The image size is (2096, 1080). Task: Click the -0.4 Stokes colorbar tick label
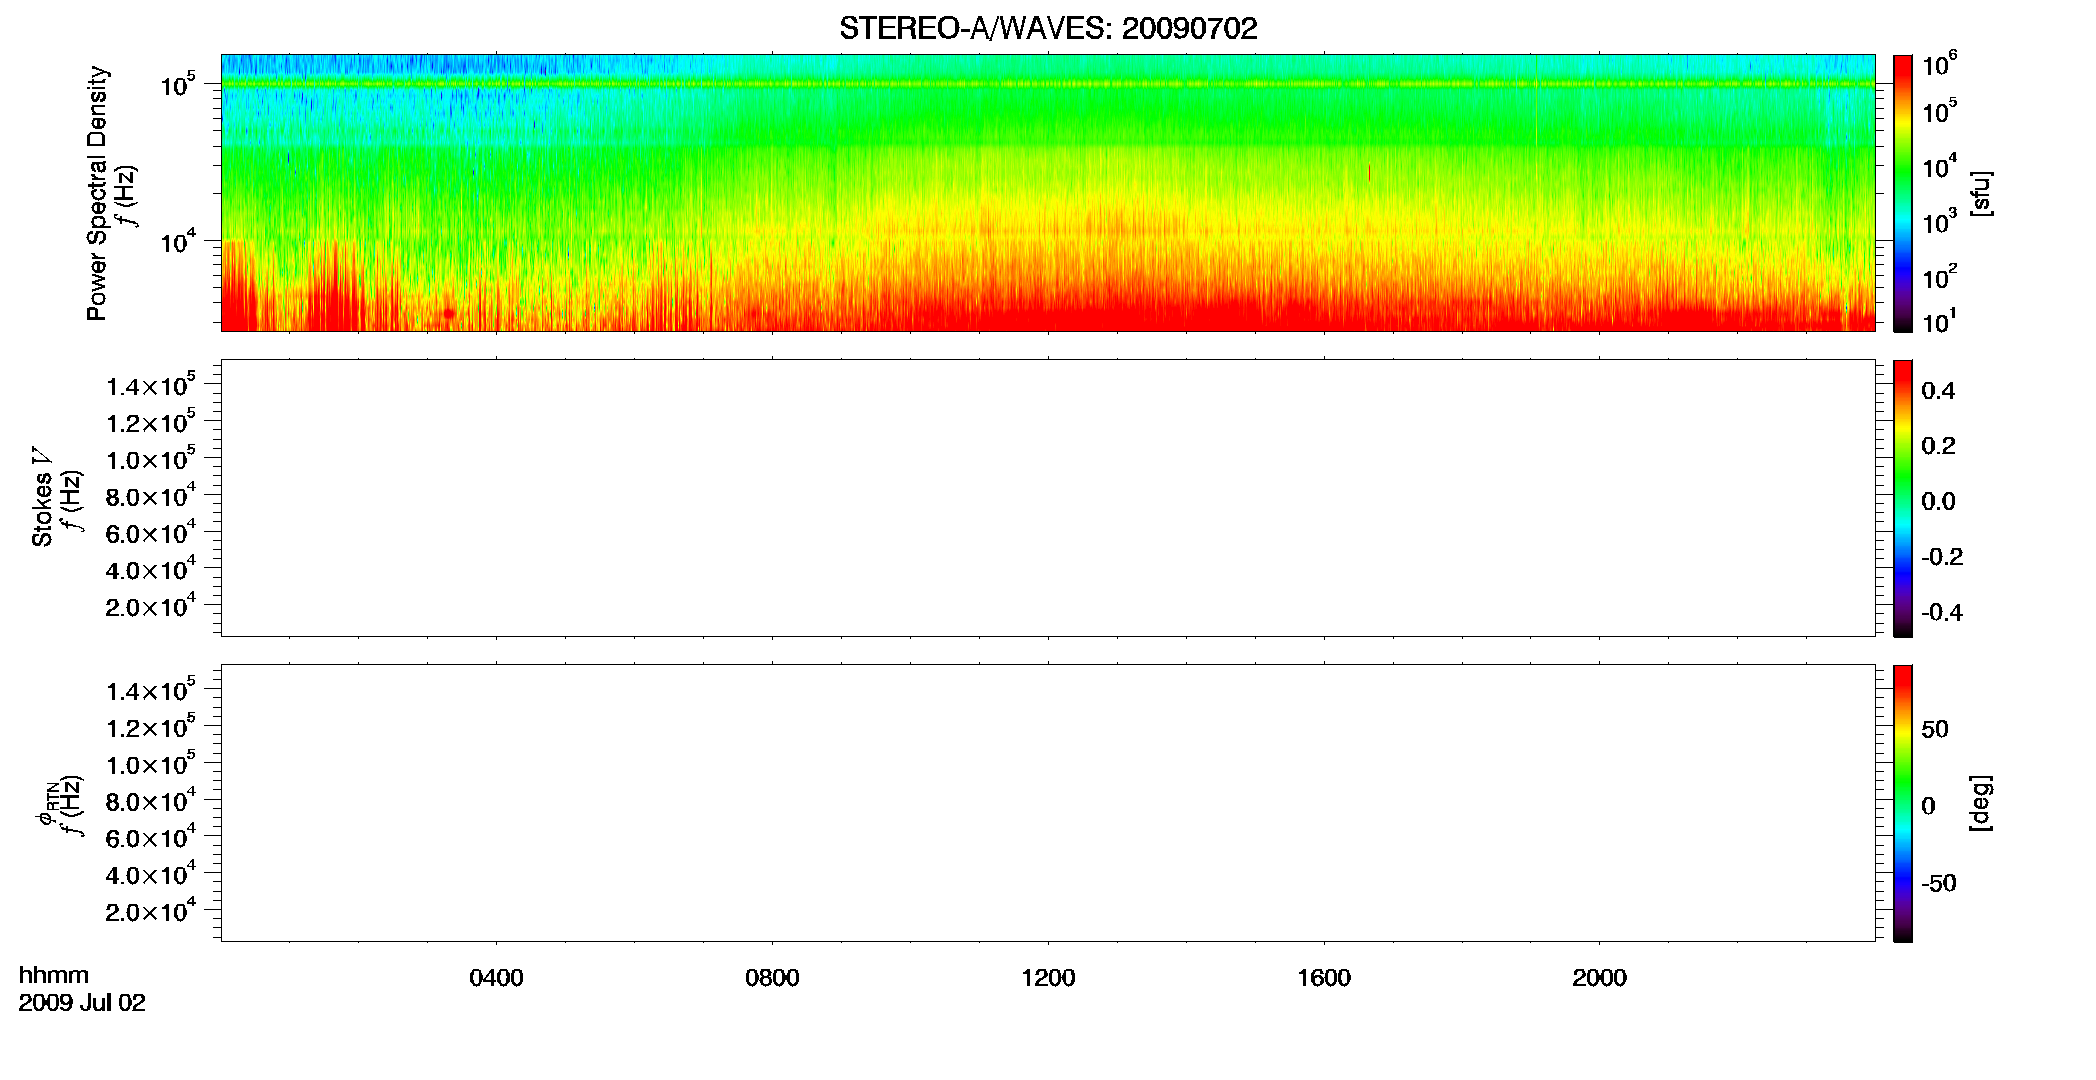1942,612
